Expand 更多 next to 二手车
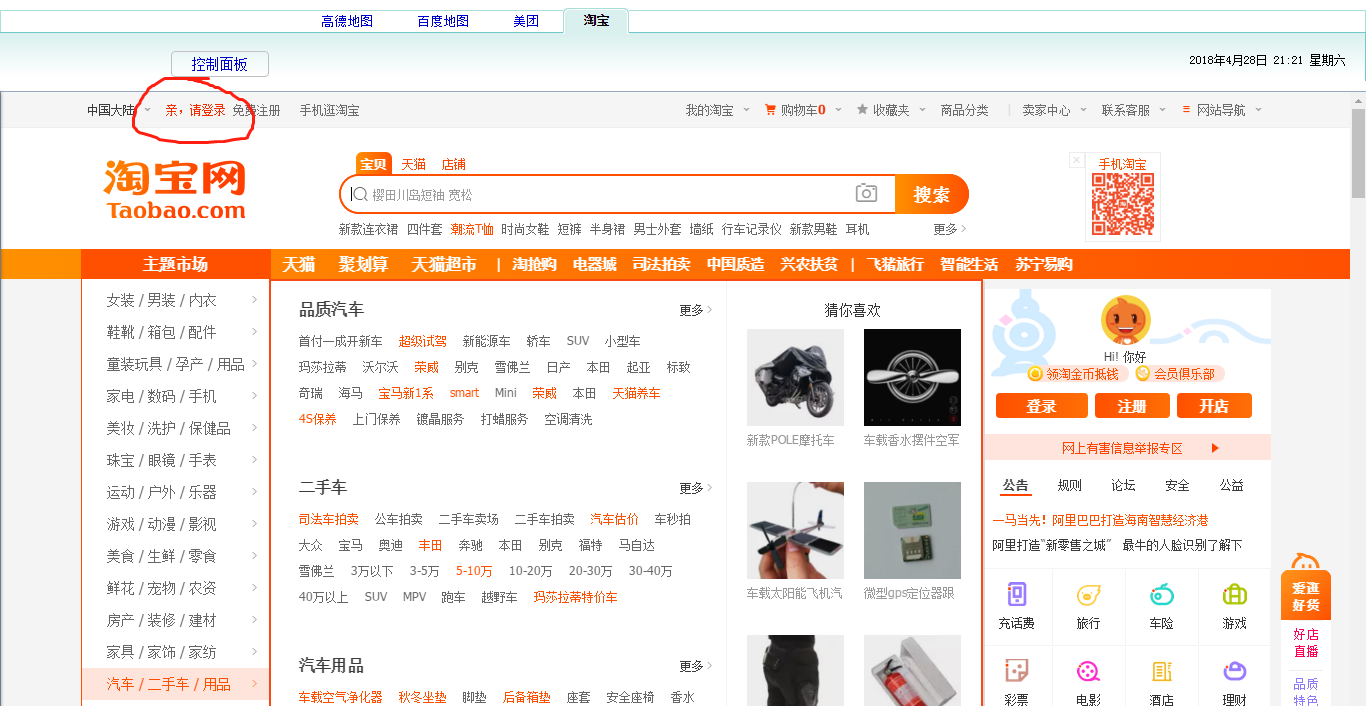This screenshot has width=1366, height=706. click(x=696, y=488)
